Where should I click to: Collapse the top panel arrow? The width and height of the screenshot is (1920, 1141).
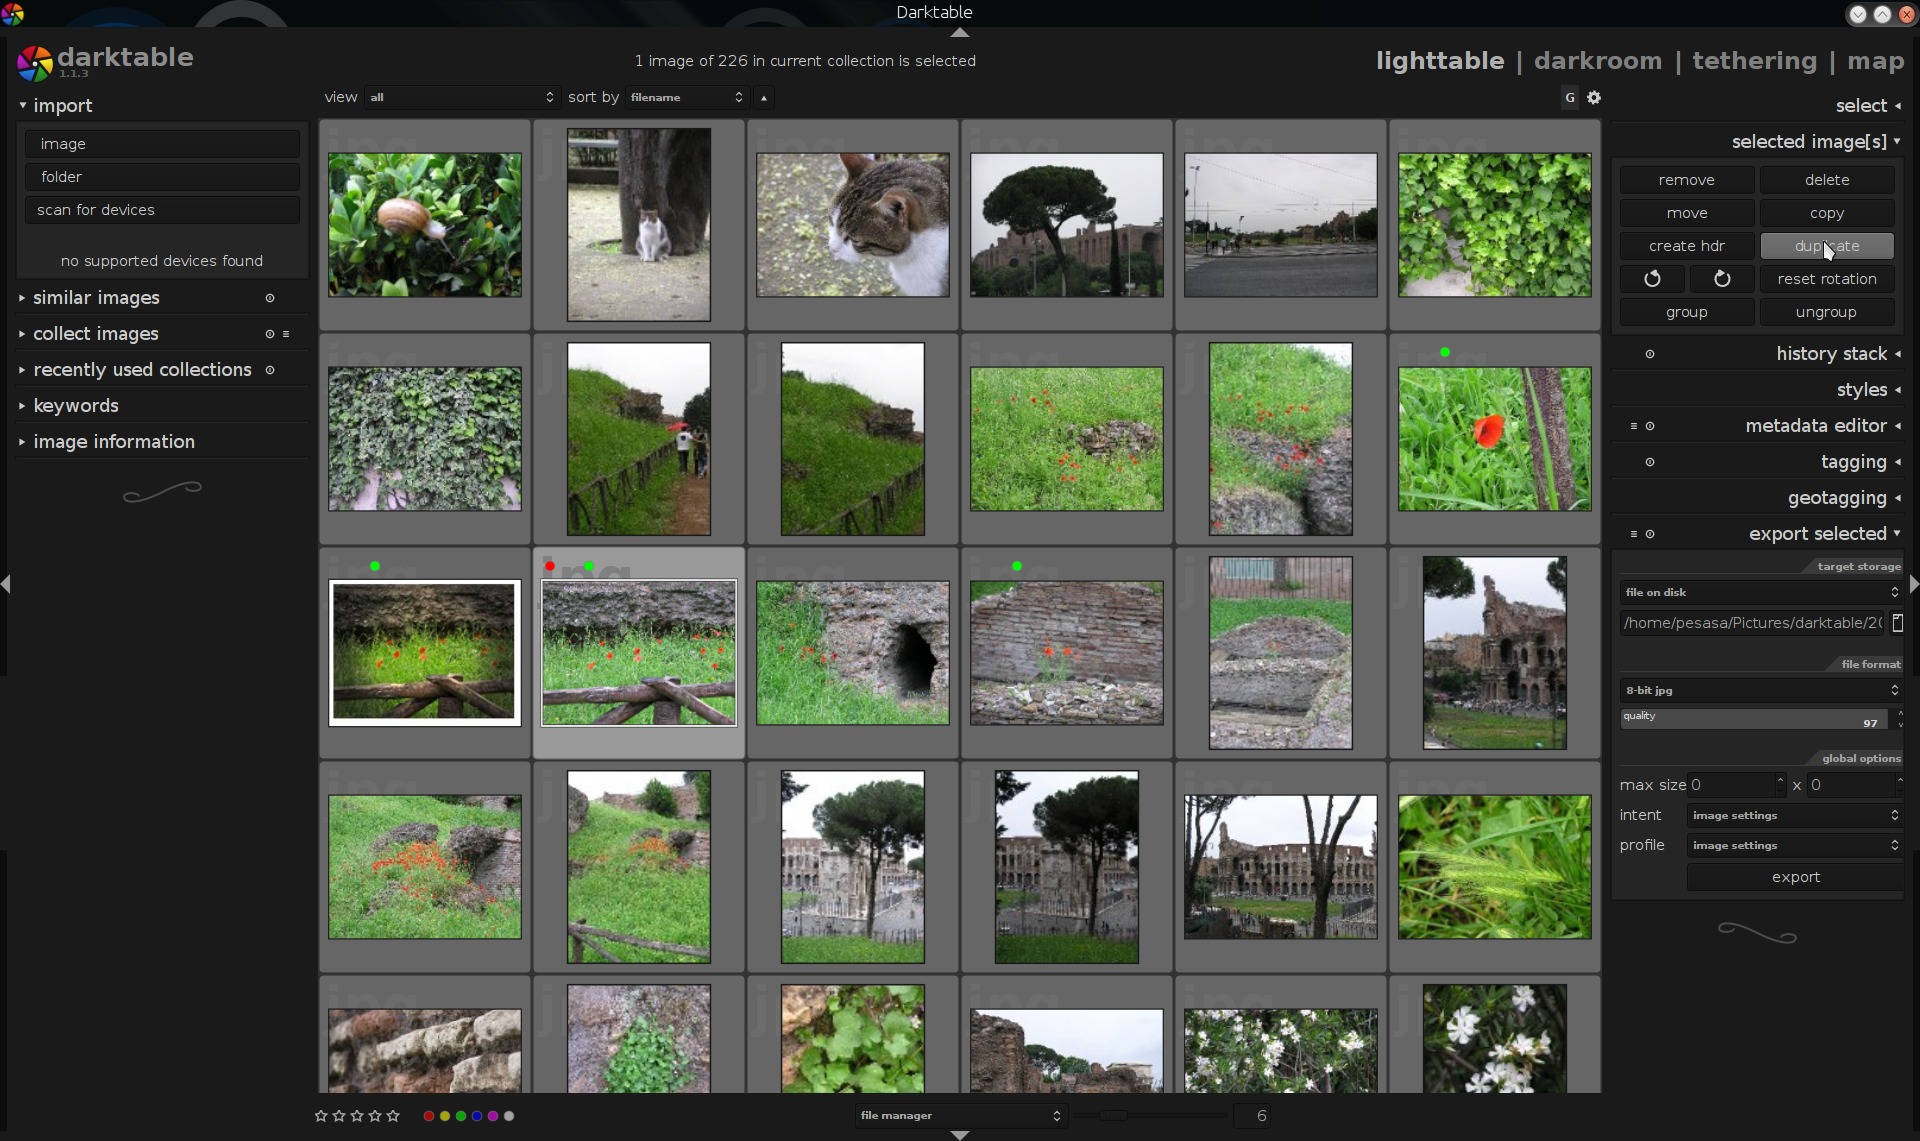pyautogui.click(x=960, y=33)
